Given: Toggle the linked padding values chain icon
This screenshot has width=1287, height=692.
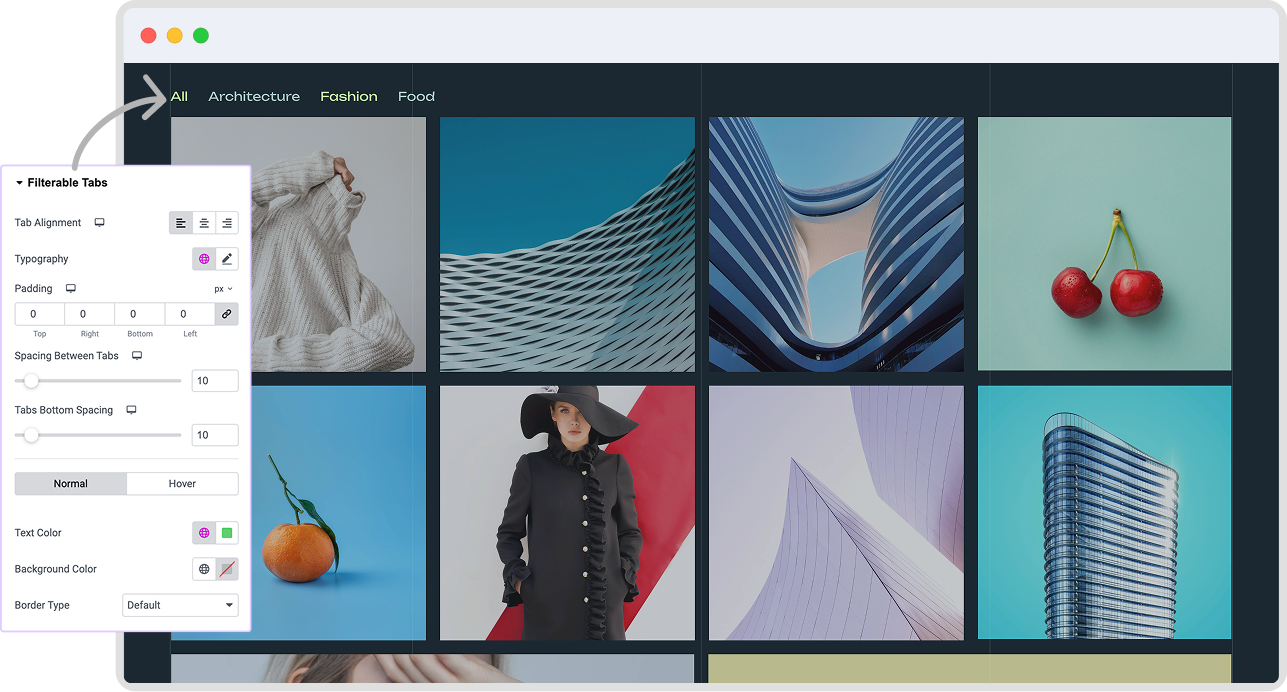Looking at the screenshot, I should tap(227, 314).
